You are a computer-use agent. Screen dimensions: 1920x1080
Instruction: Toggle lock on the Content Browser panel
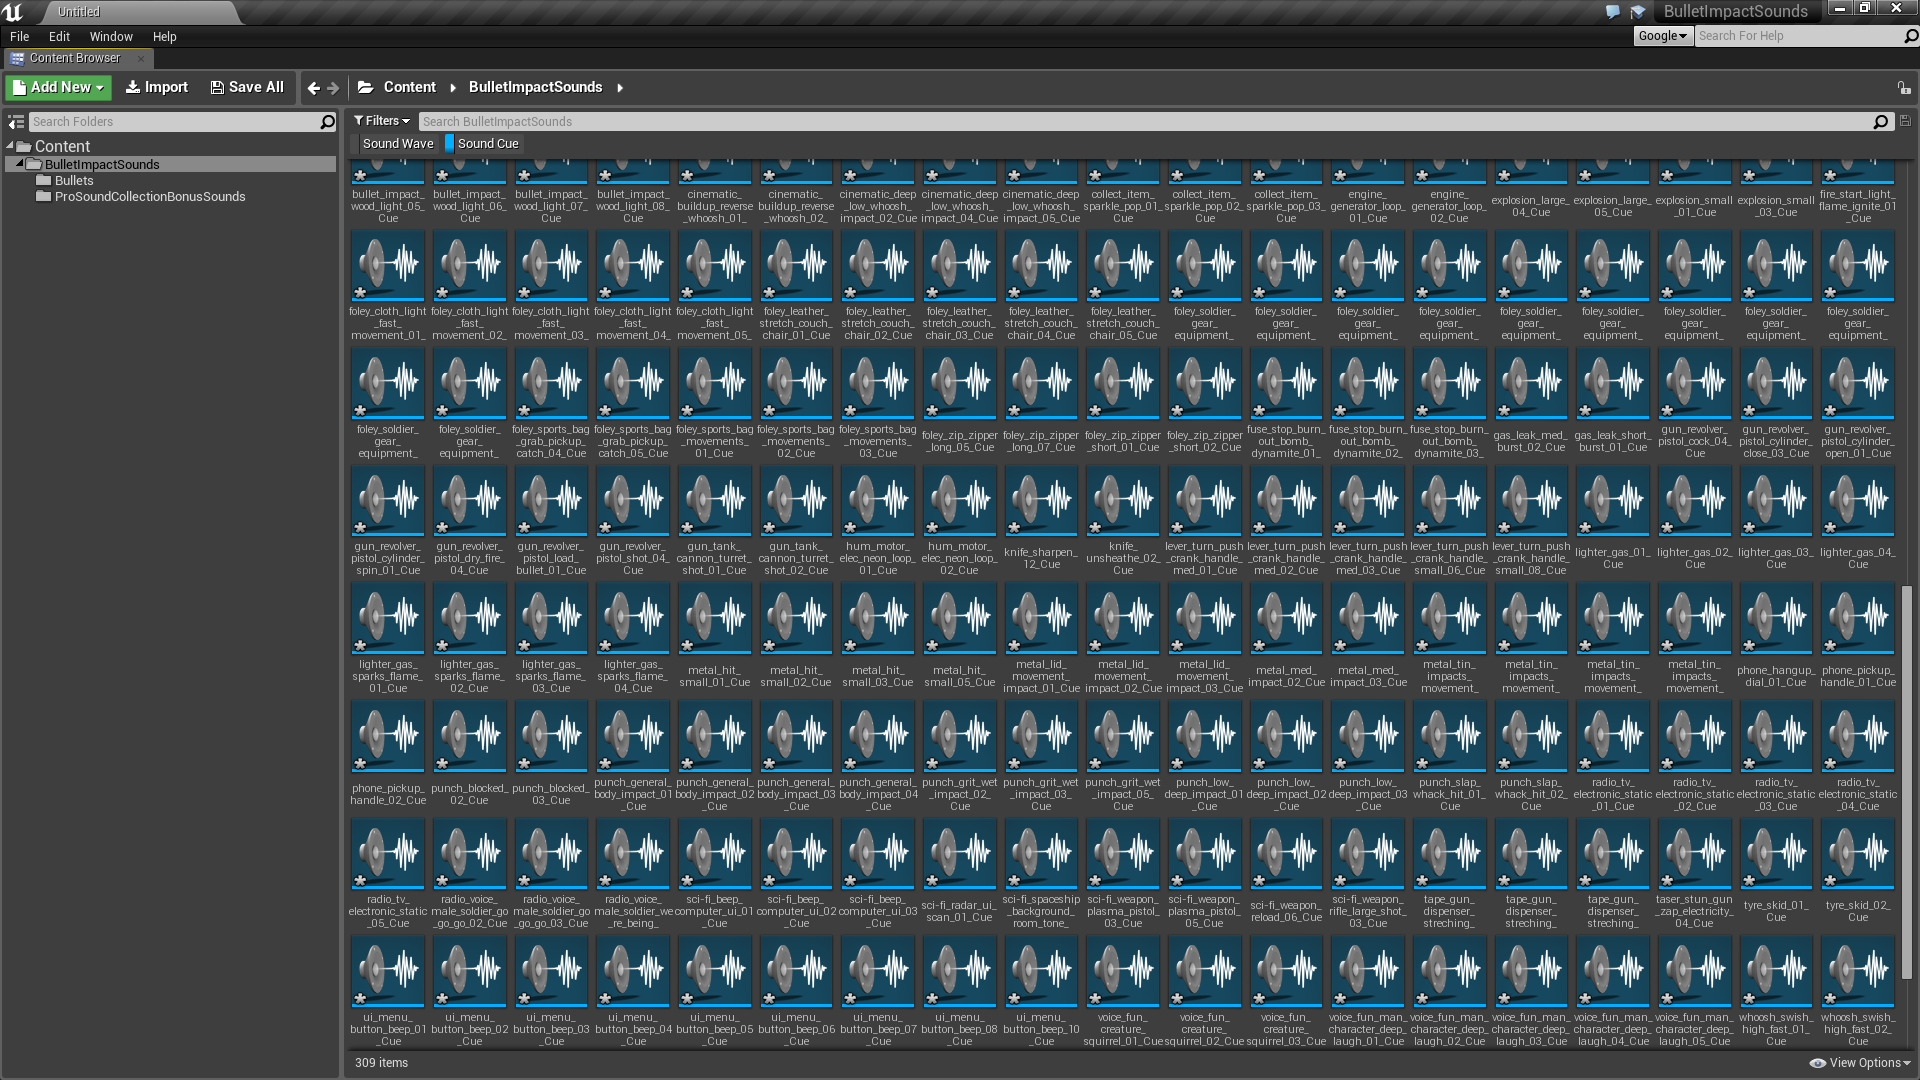pyautogui.click(x=1904, y=88)
